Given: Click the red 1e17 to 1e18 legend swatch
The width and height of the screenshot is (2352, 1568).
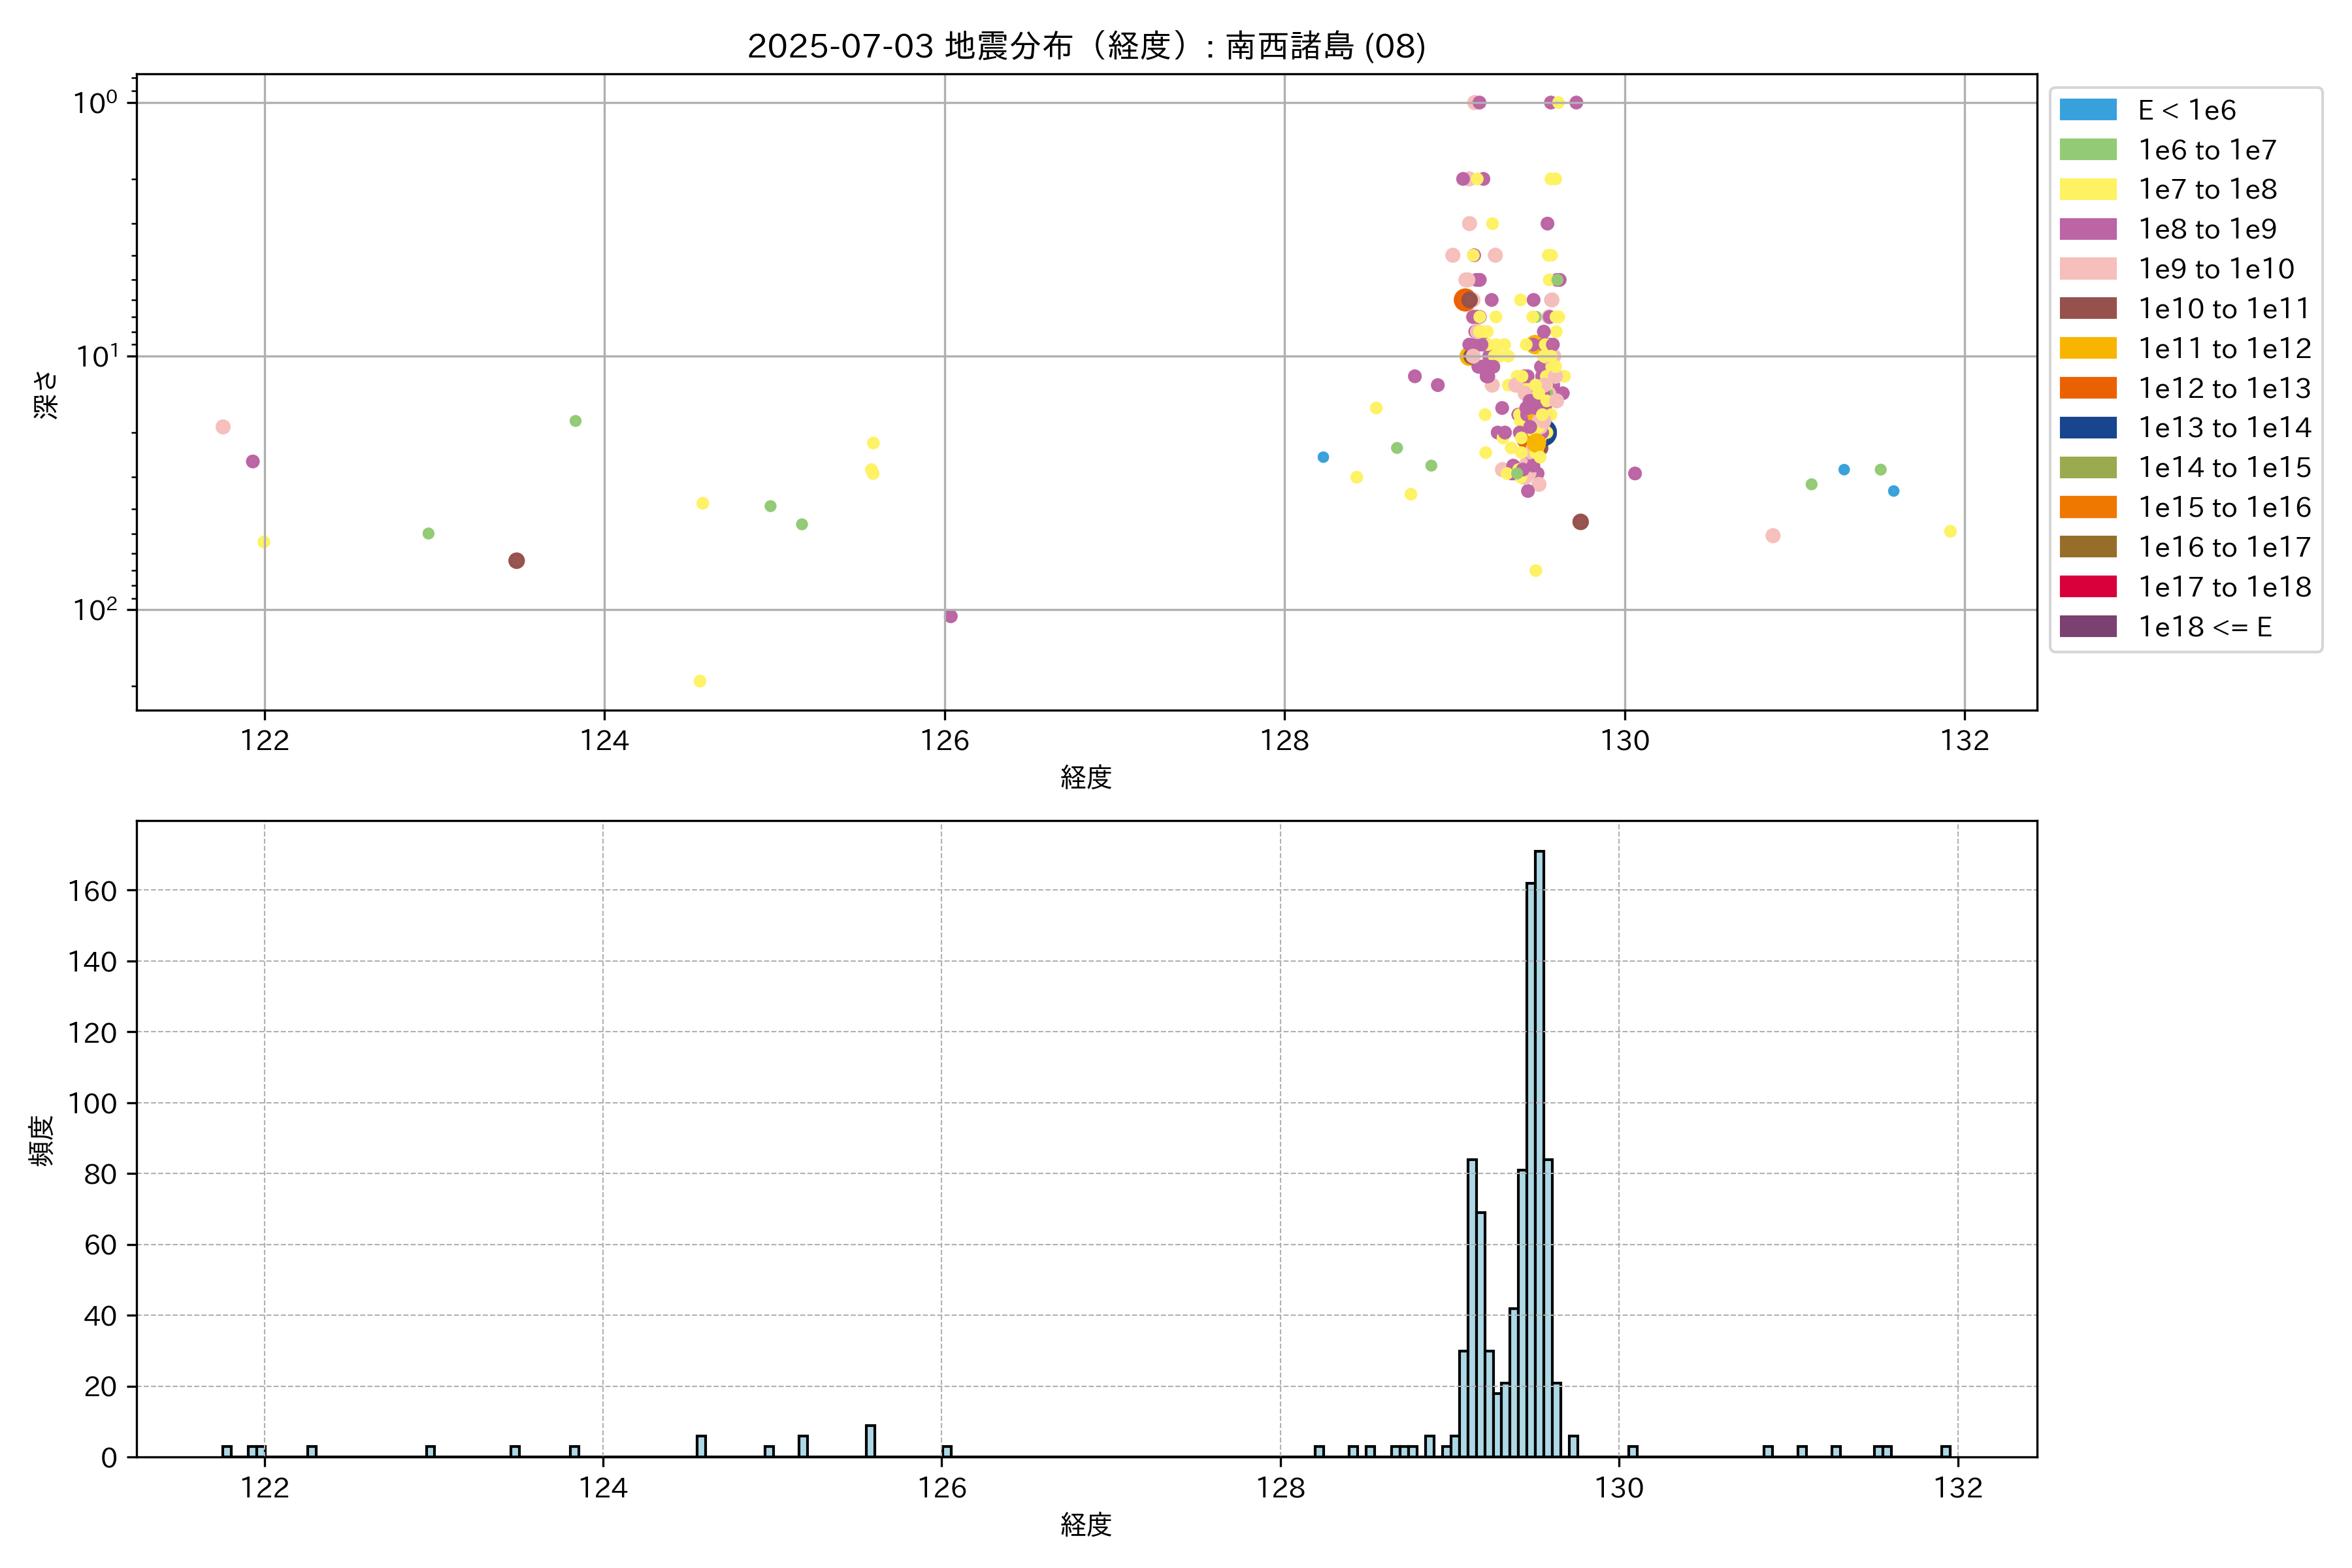Looking at the screenshot, I should pos(2087,587).
